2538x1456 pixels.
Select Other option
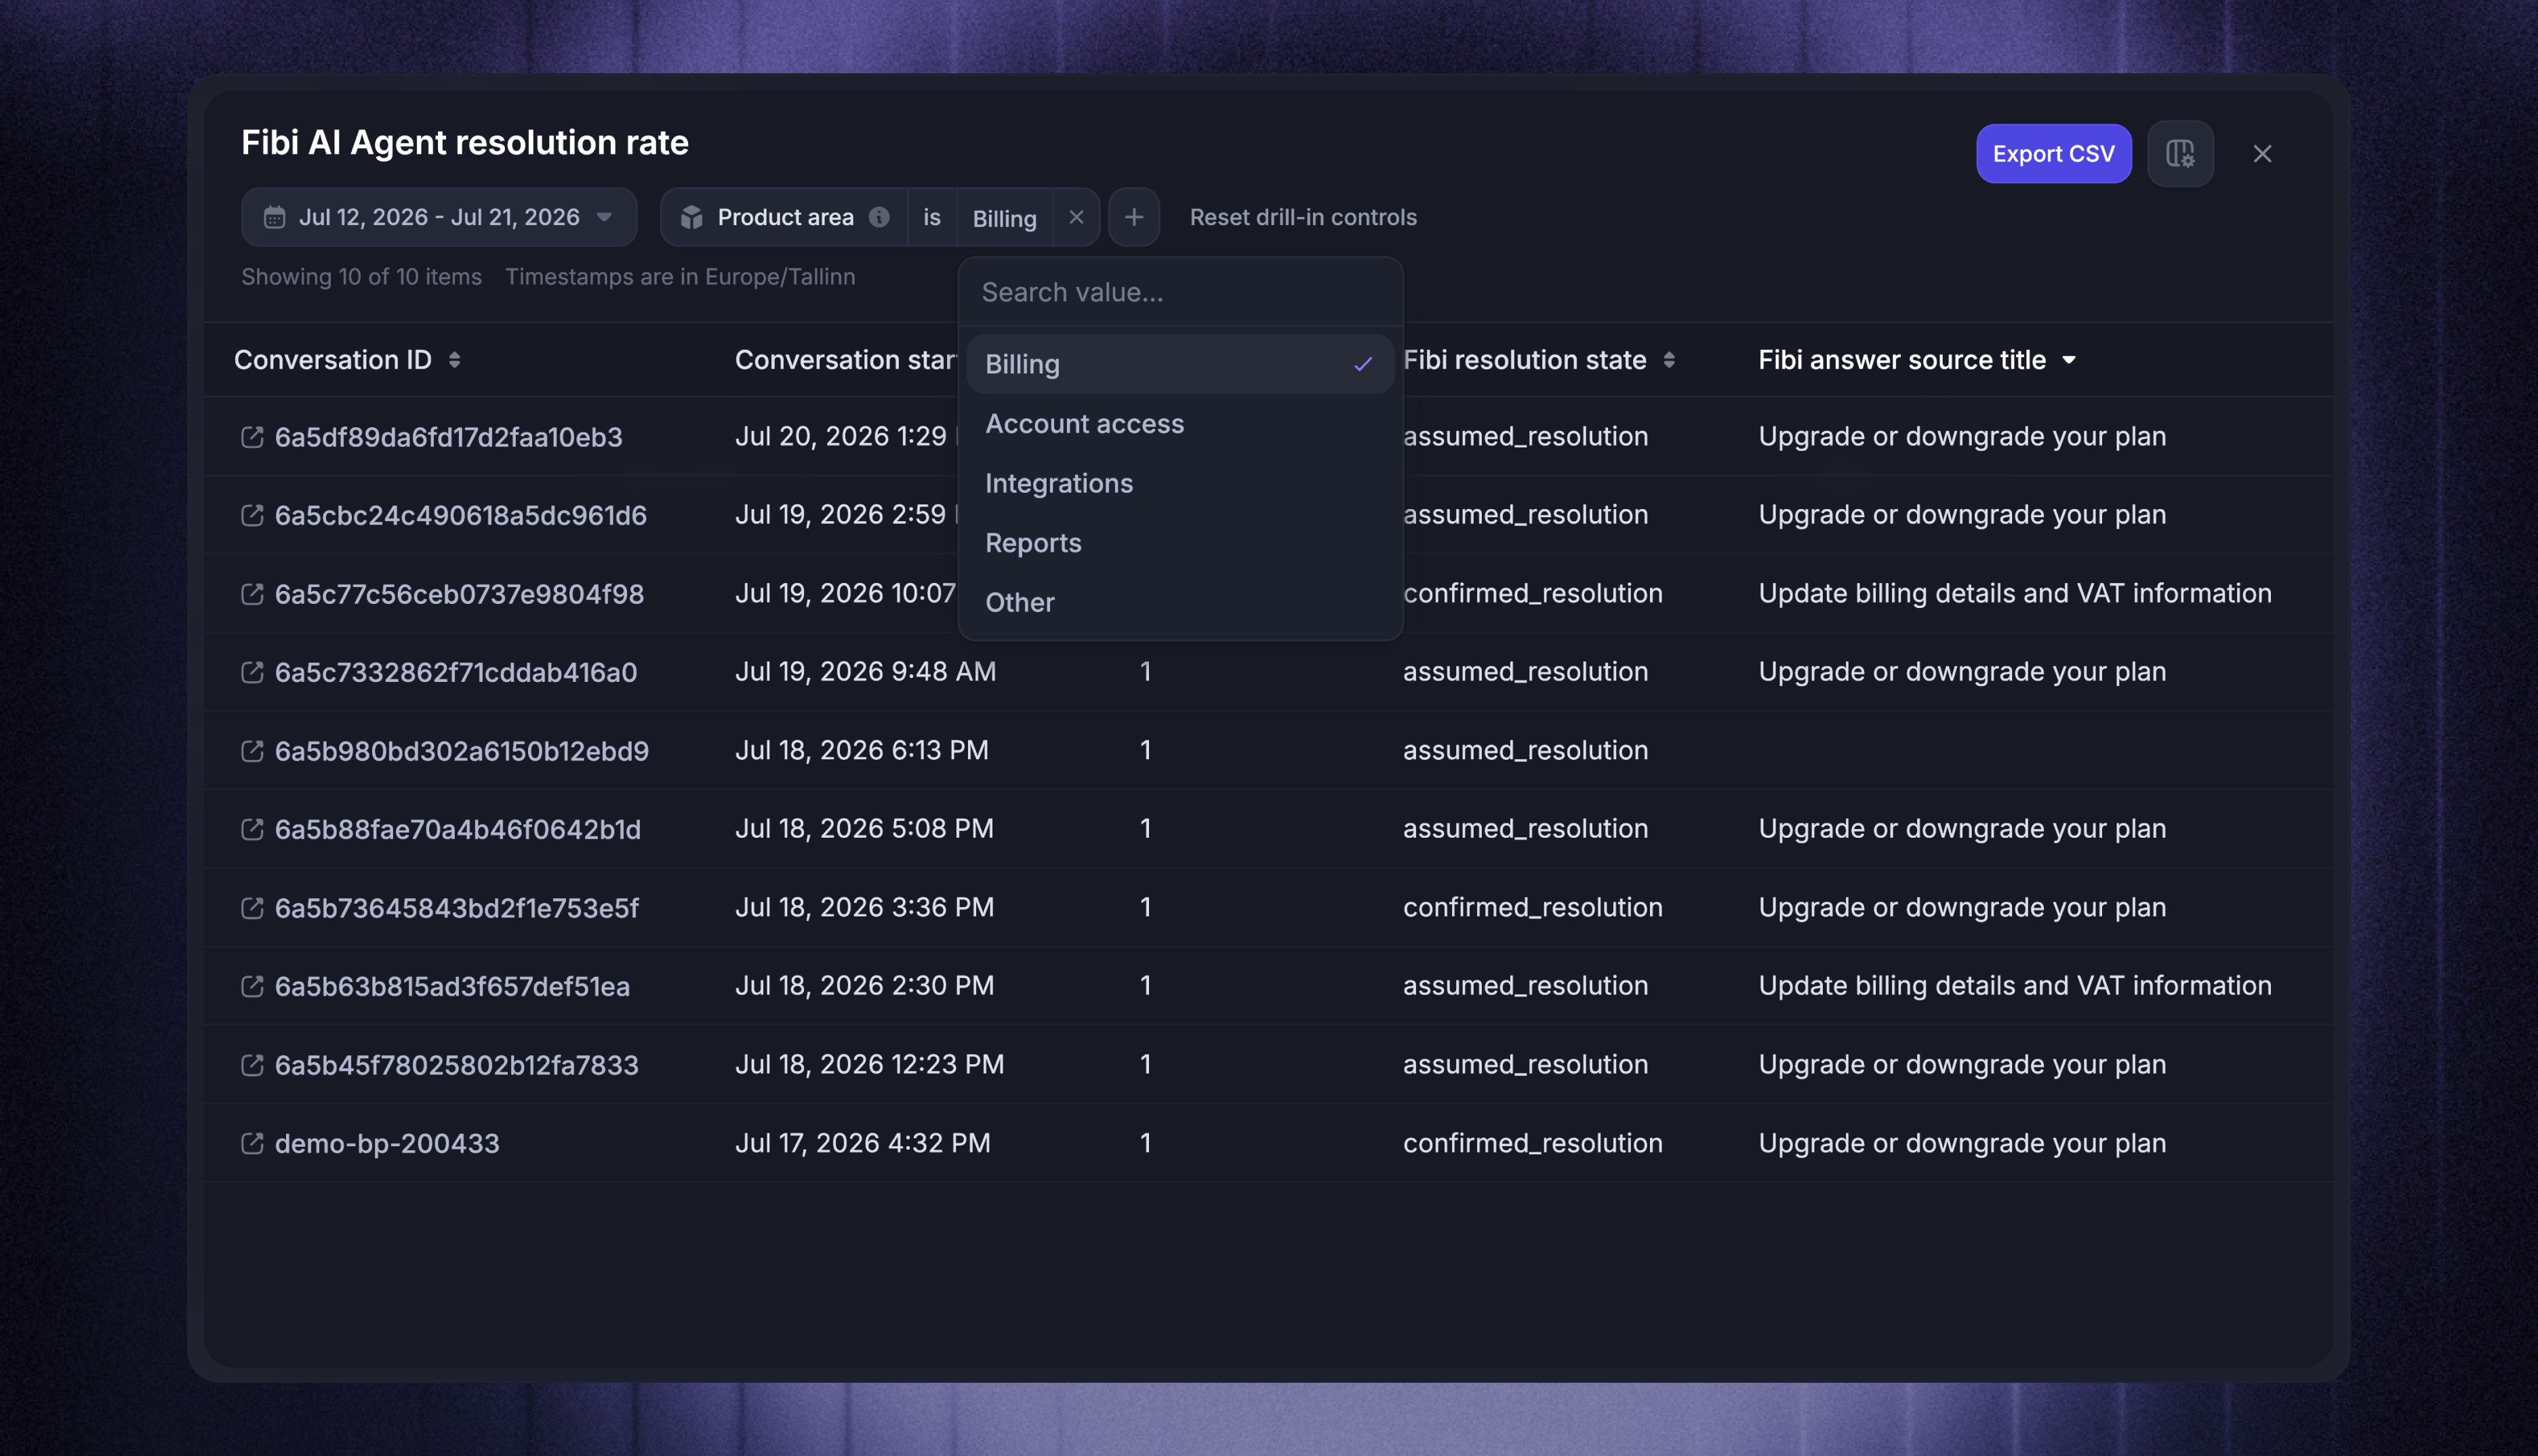coord(1180,602)
